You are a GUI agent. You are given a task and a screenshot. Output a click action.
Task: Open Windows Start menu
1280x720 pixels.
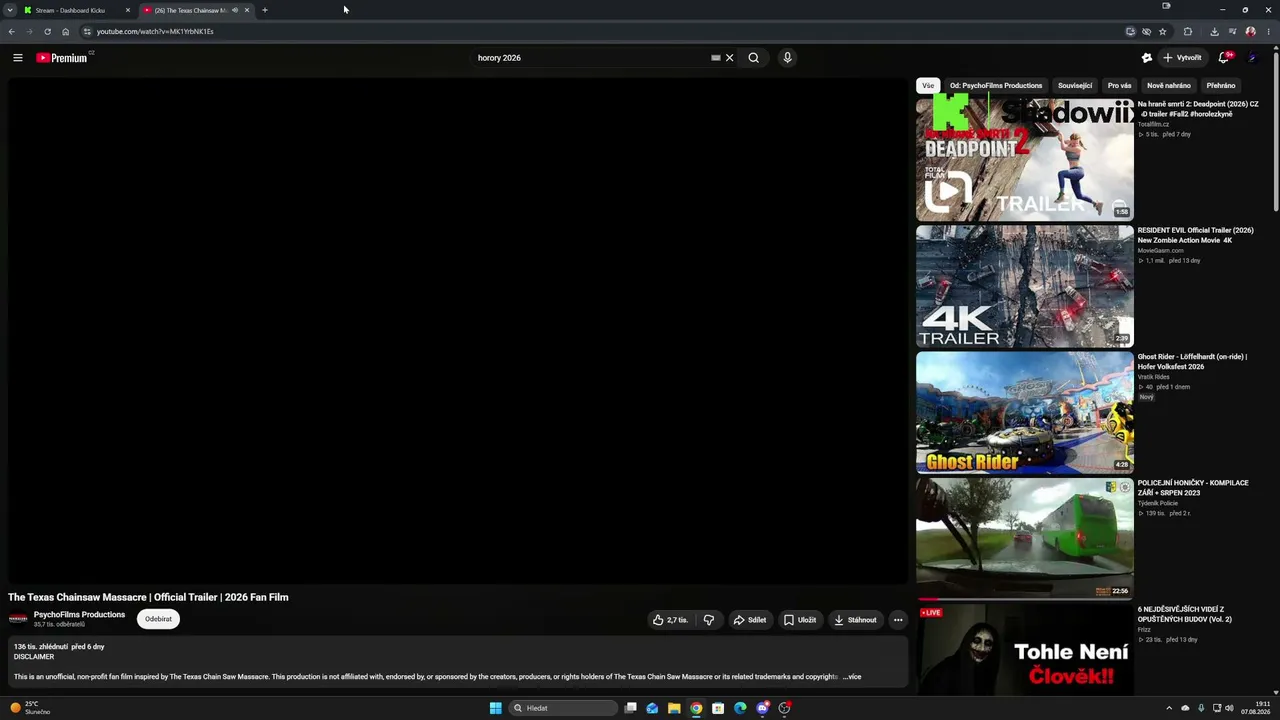[496, 708]
